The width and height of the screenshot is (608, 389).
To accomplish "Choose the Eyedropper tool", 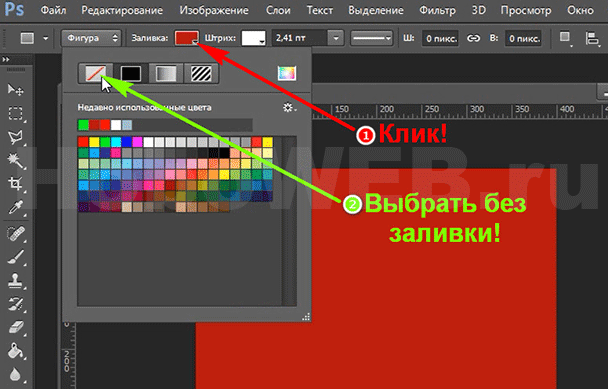I will 16,207.
